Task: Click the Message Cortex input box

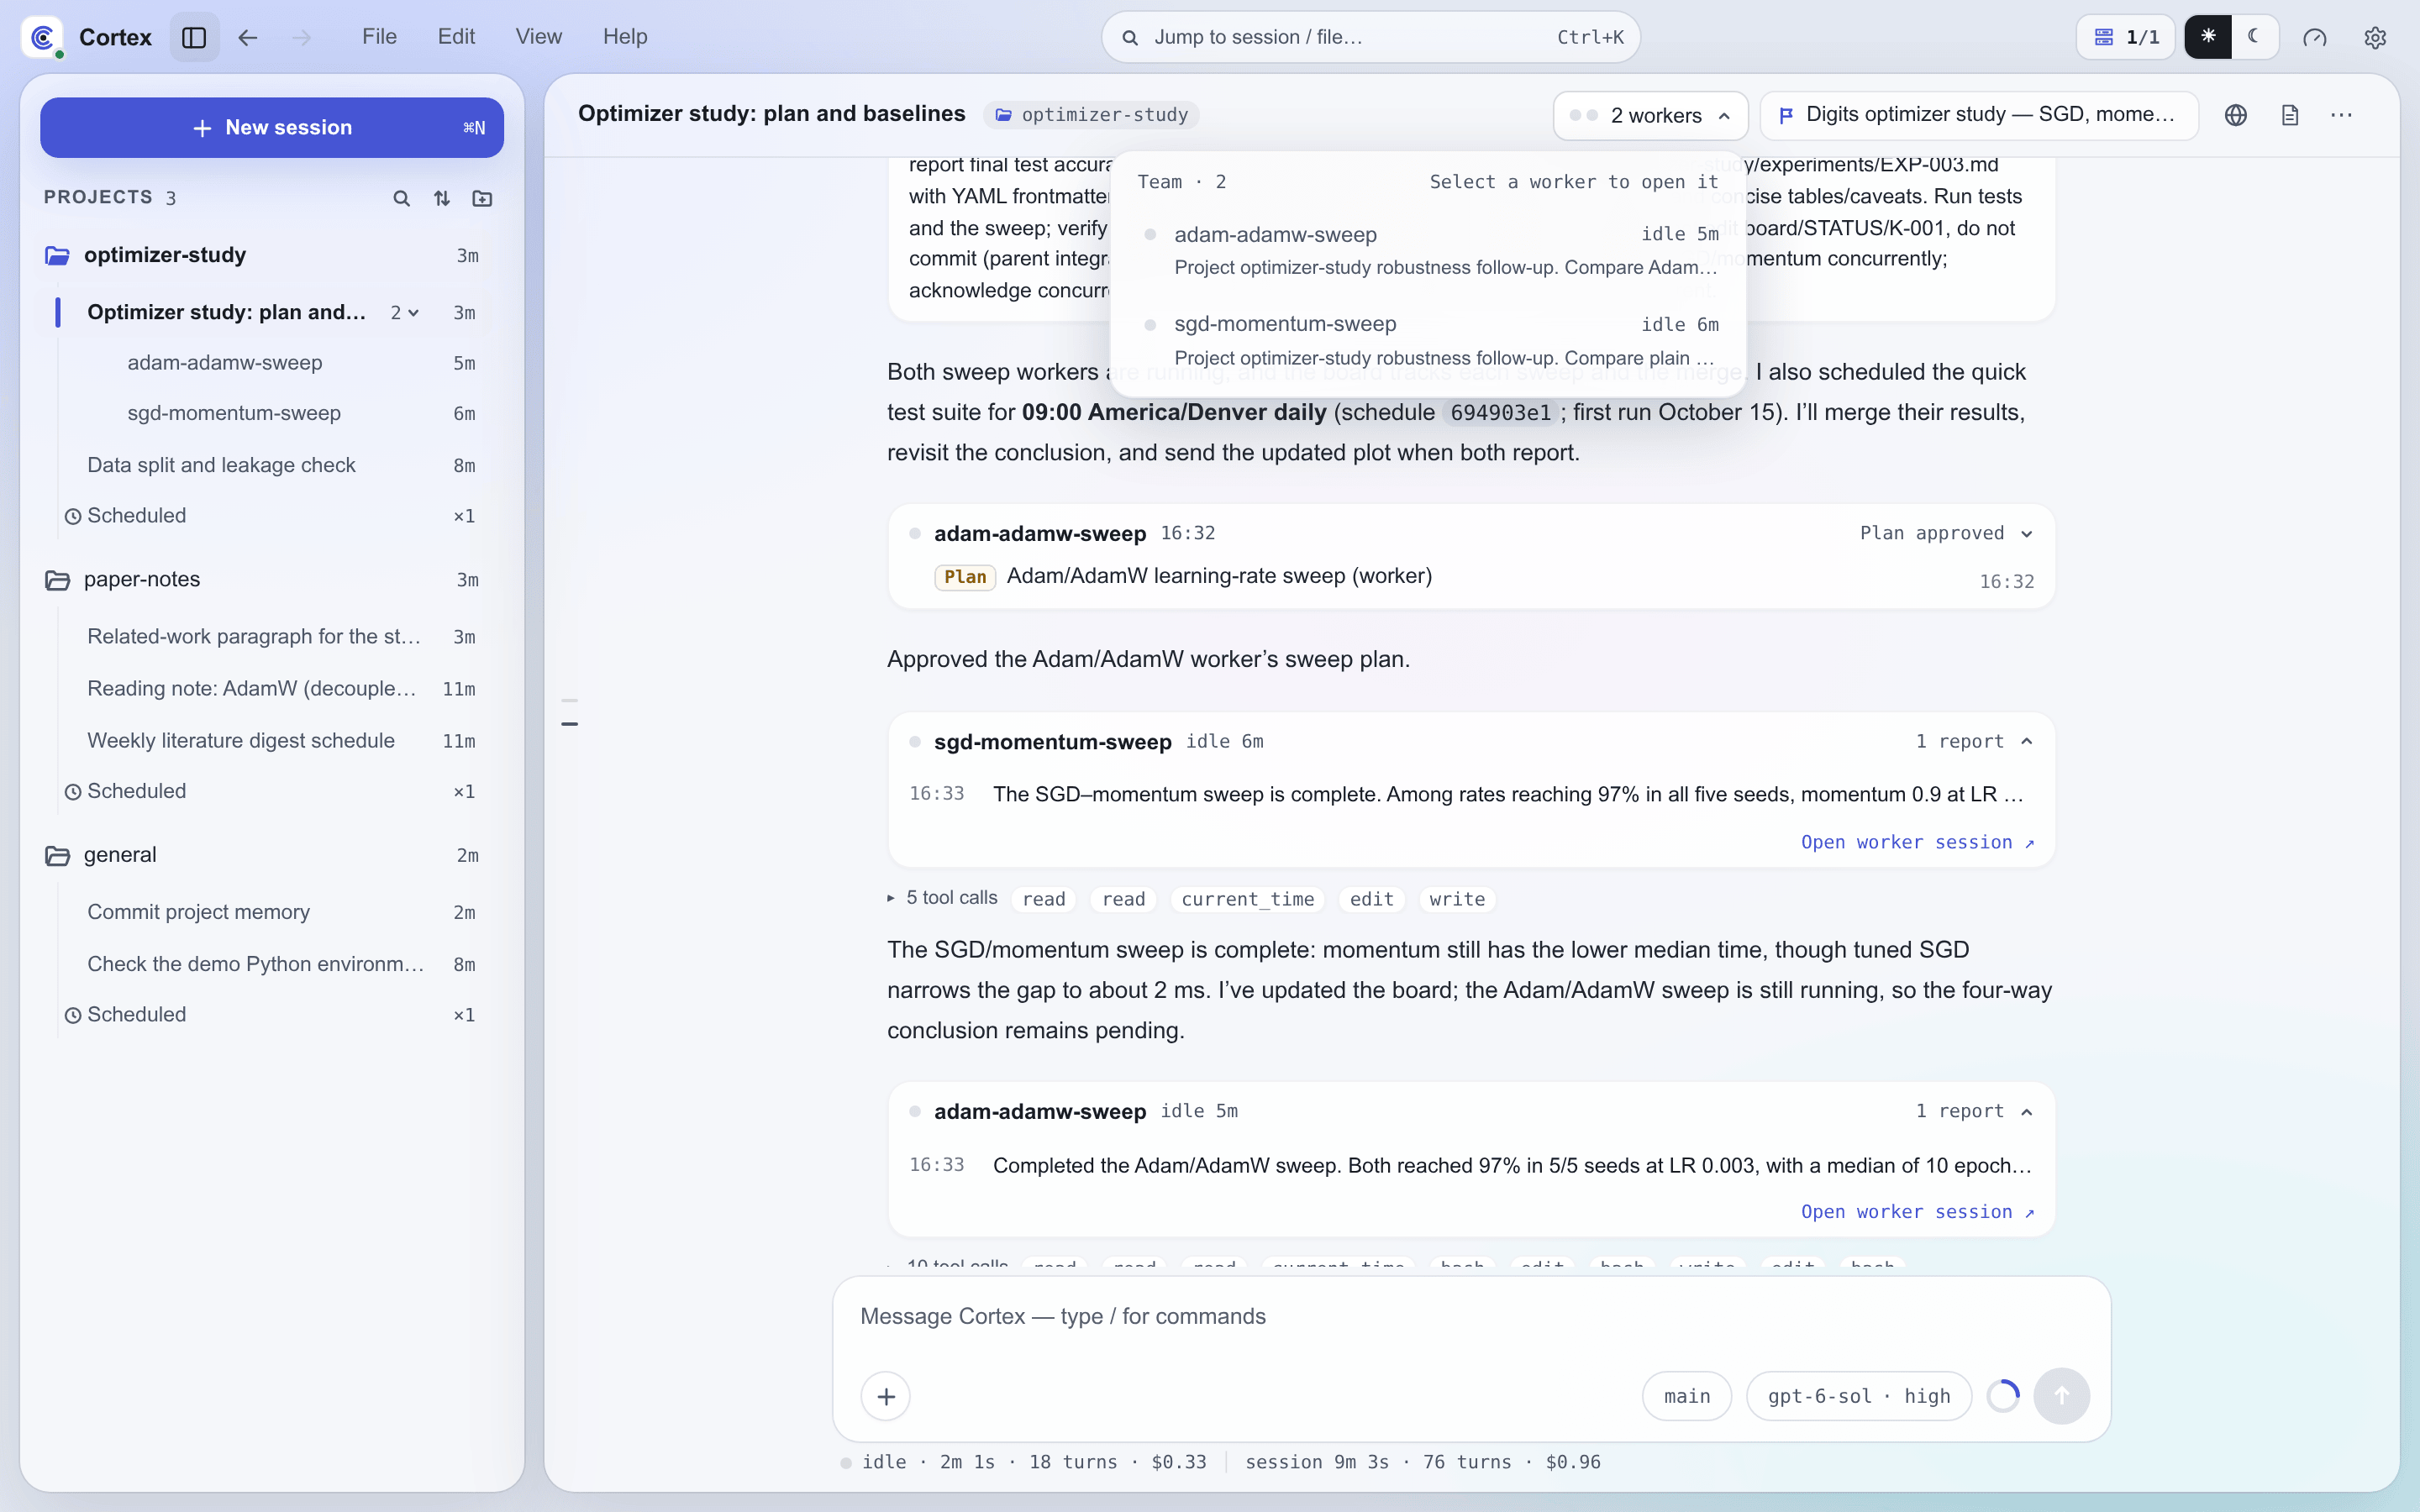Action: (1470, 1317)
